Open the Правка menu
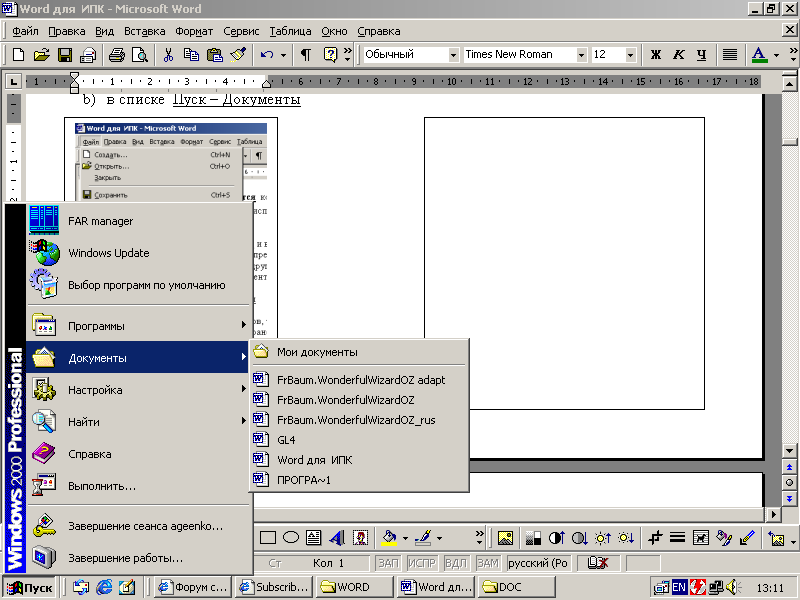Image resolution: width=800 pixels, height=600 pixels. pos(67,31)
